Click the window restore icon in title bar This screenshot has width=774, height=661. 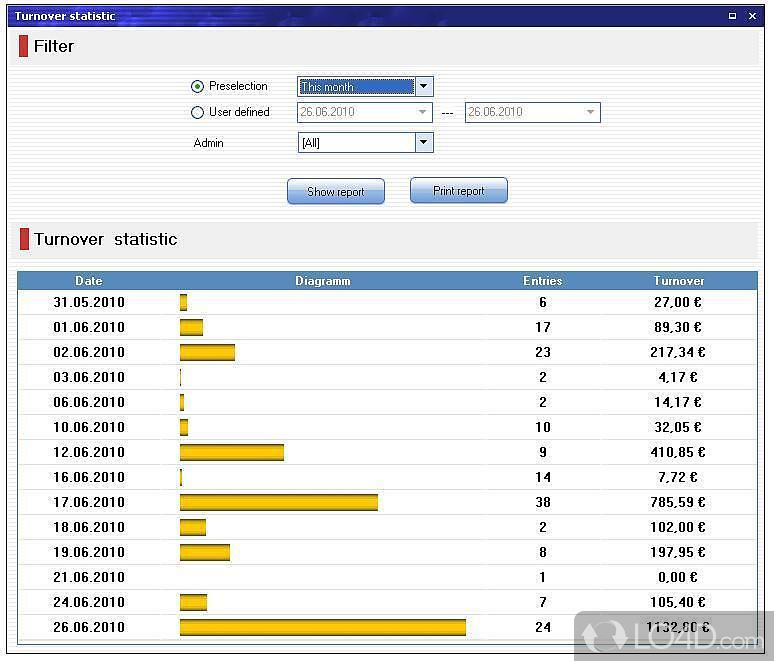tap(732, 16)
